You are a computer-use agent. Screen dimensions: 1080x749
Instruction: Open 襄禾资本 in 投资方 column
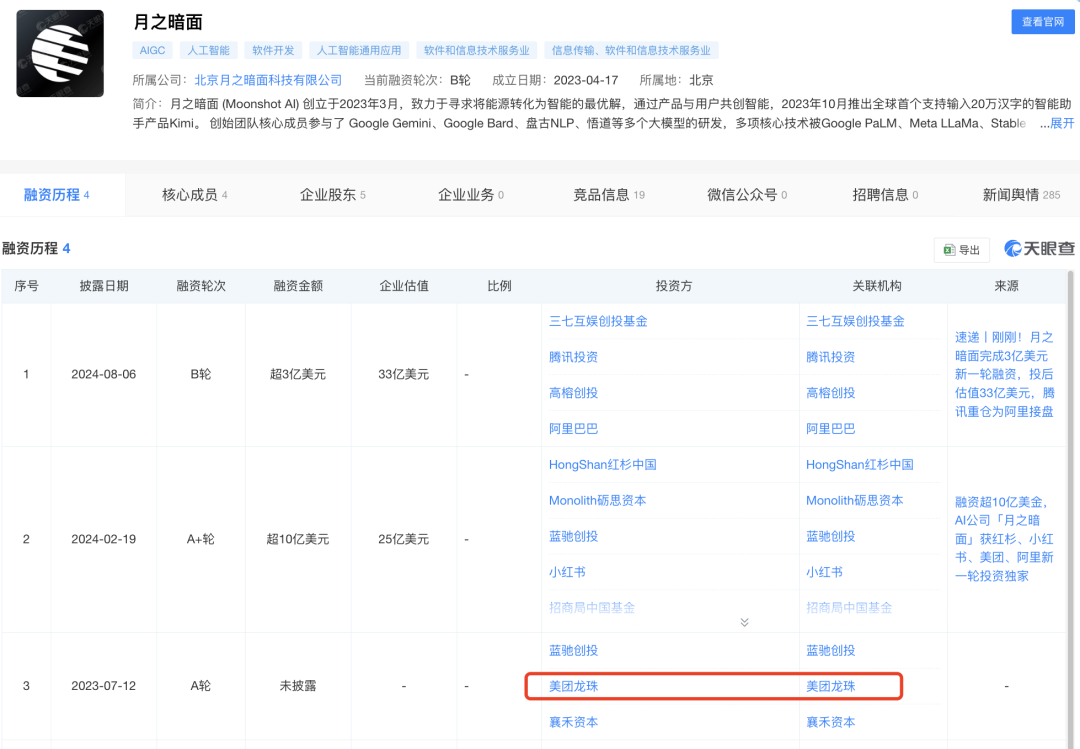(573, 722)
